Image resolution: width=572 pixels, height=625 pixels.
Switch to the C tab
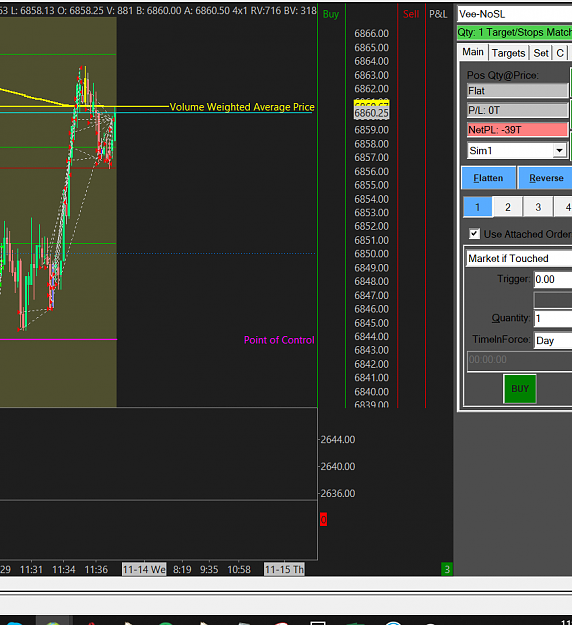pos(560,53)
